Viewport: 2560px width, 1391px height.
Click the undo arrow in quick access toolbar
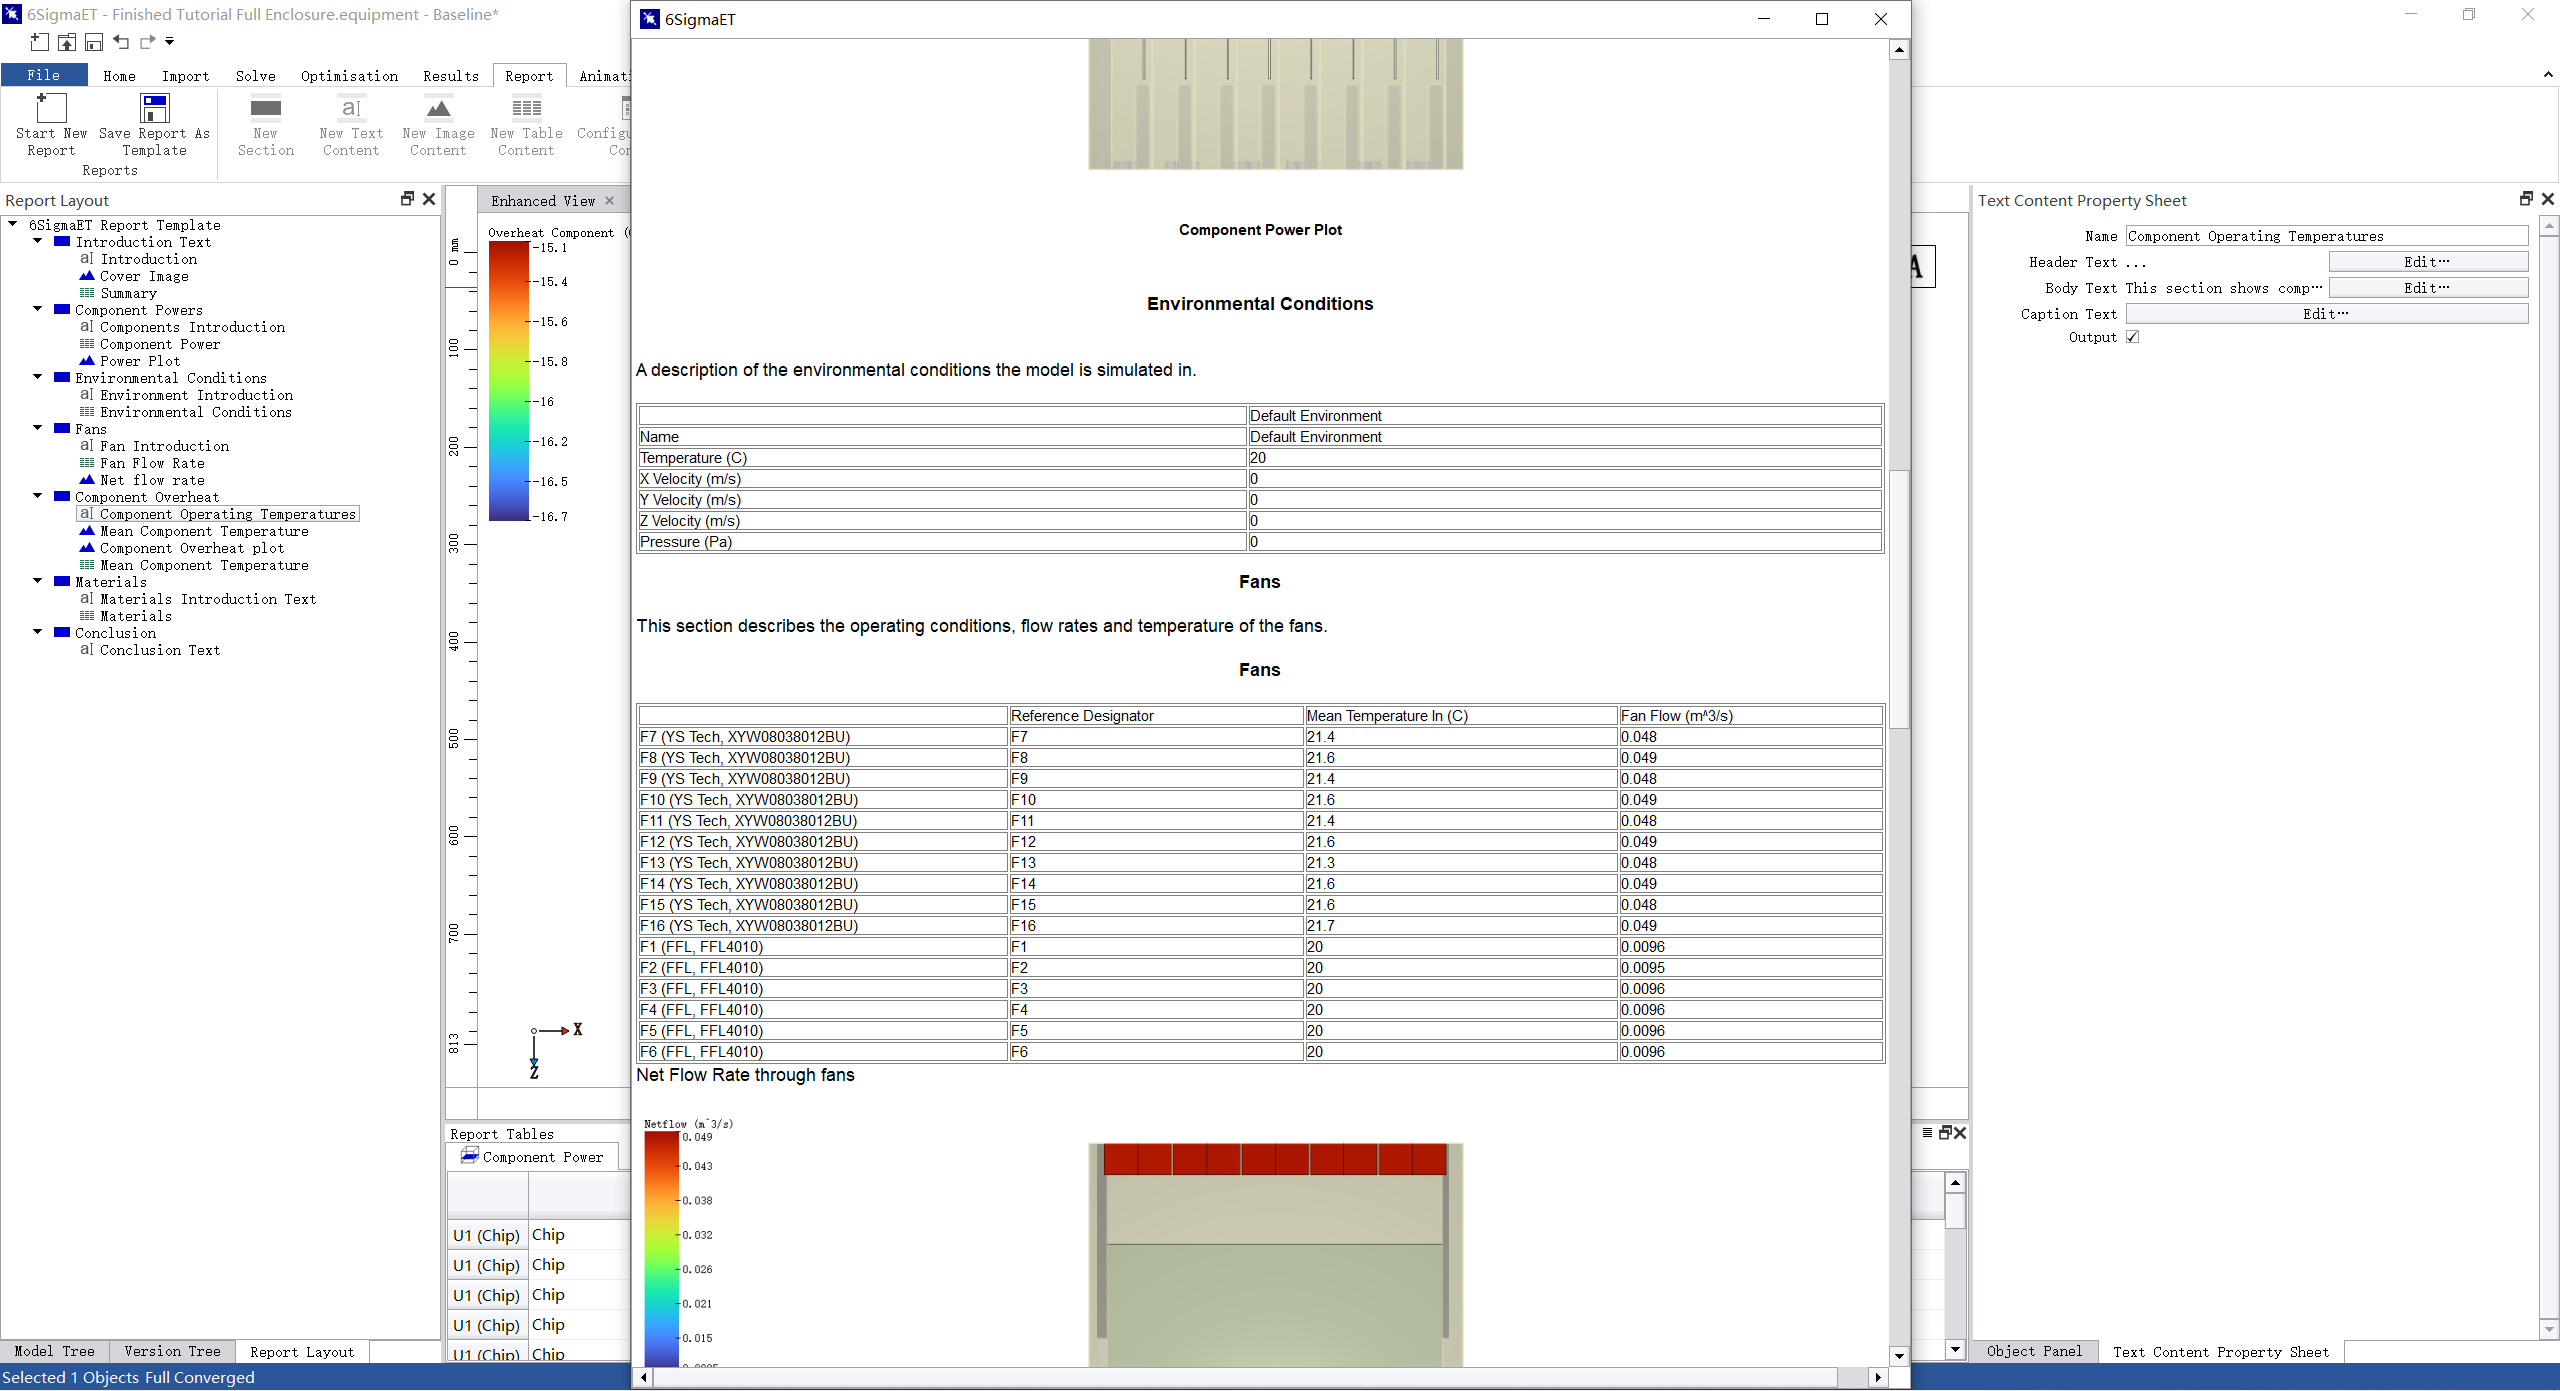(121, 42)
